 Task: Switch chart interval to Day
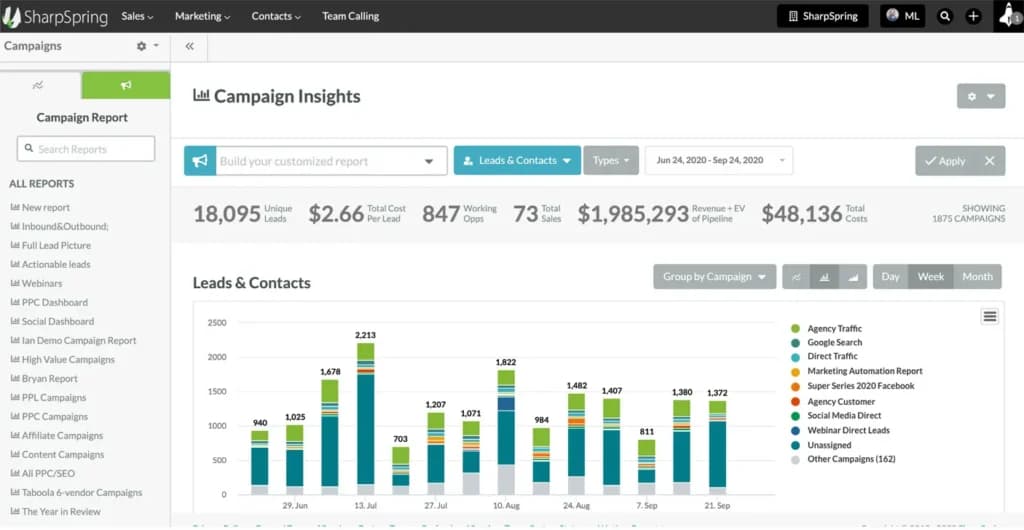890,277
